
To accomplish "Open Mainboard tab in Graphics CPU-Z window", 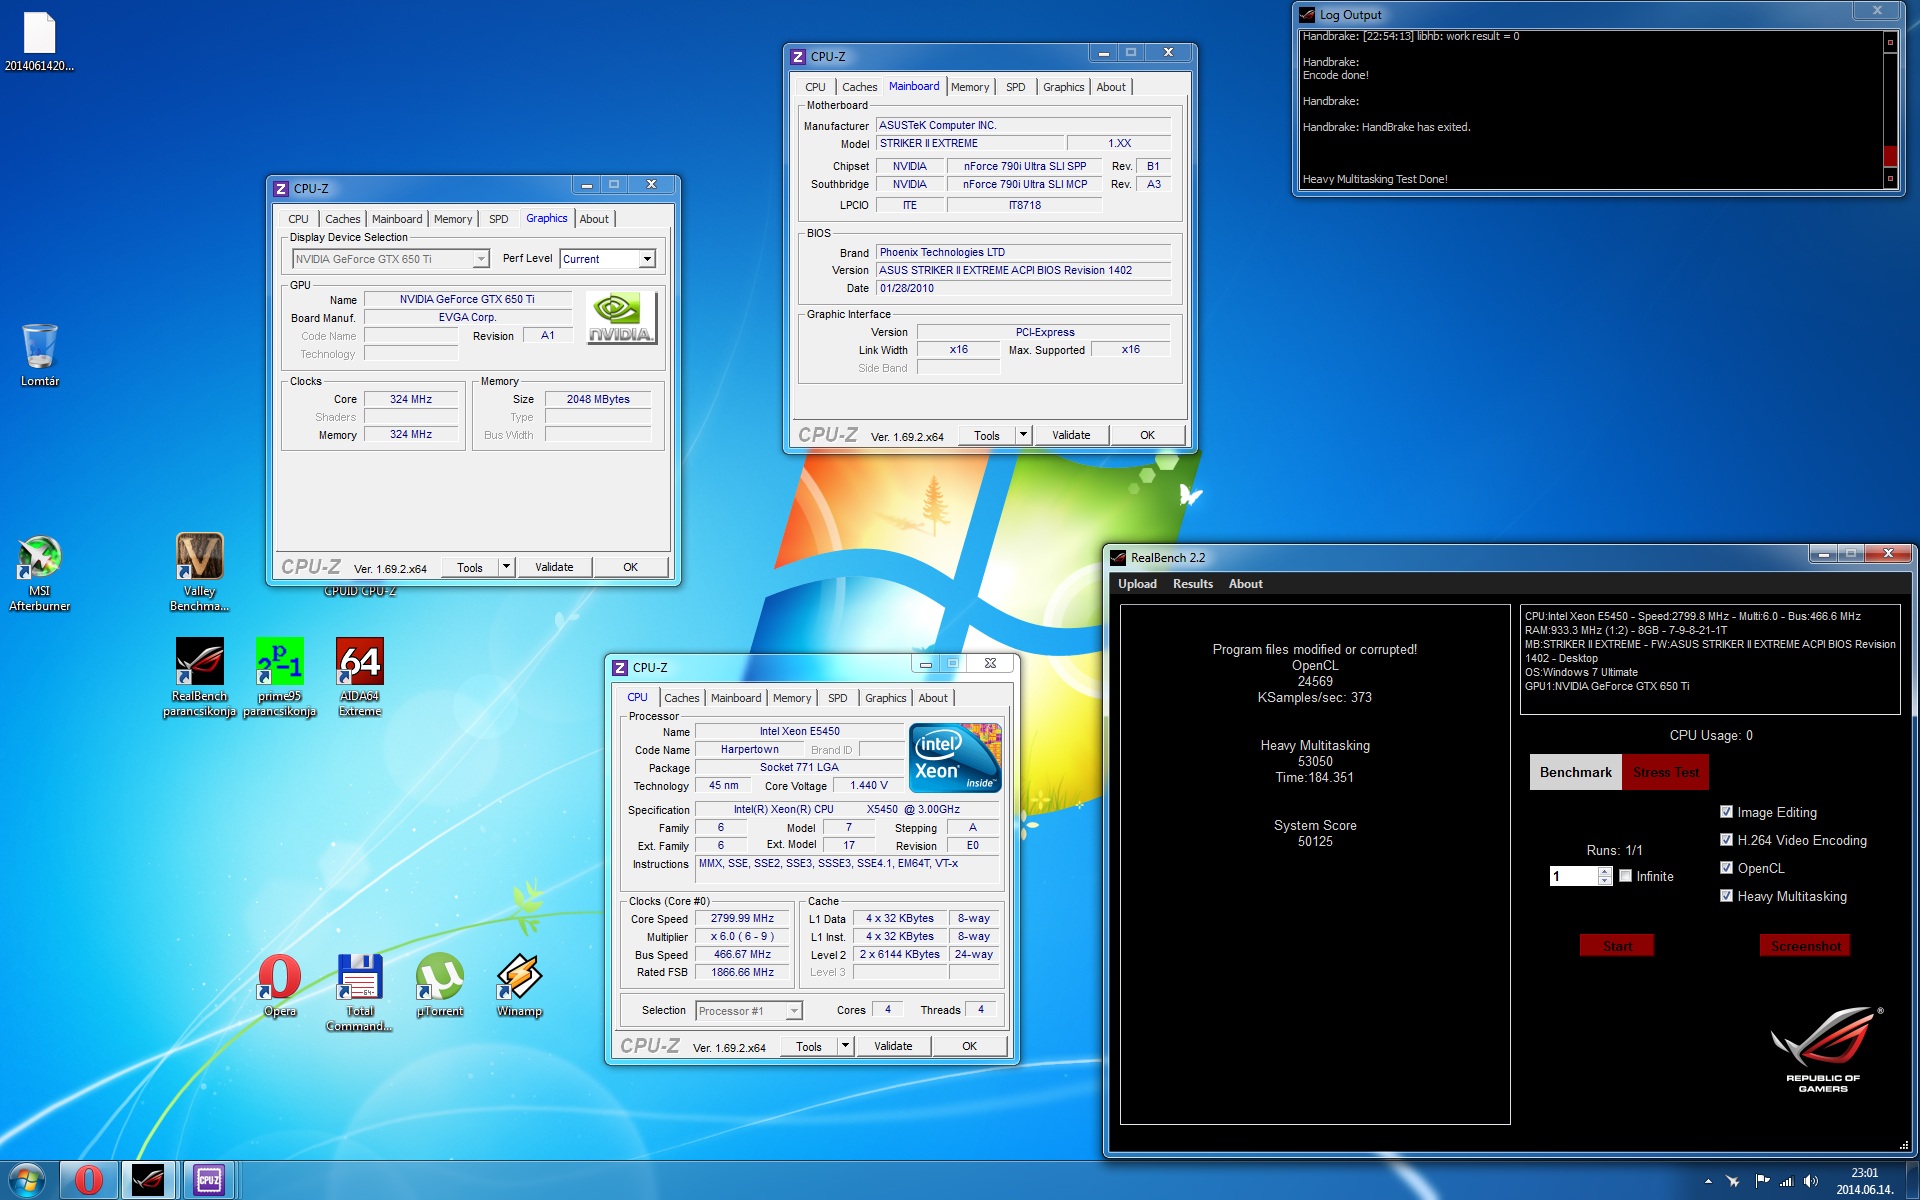I will point(397,219).
